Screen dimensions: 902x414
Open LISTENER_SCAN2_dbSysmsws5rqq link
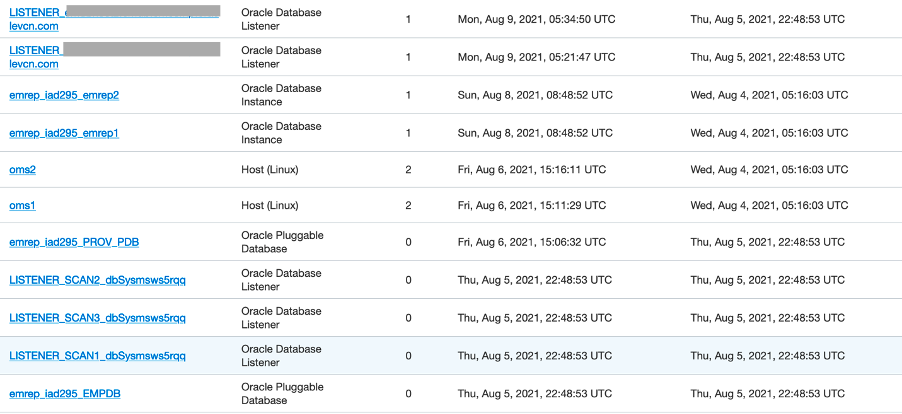[x=97, y=280]
